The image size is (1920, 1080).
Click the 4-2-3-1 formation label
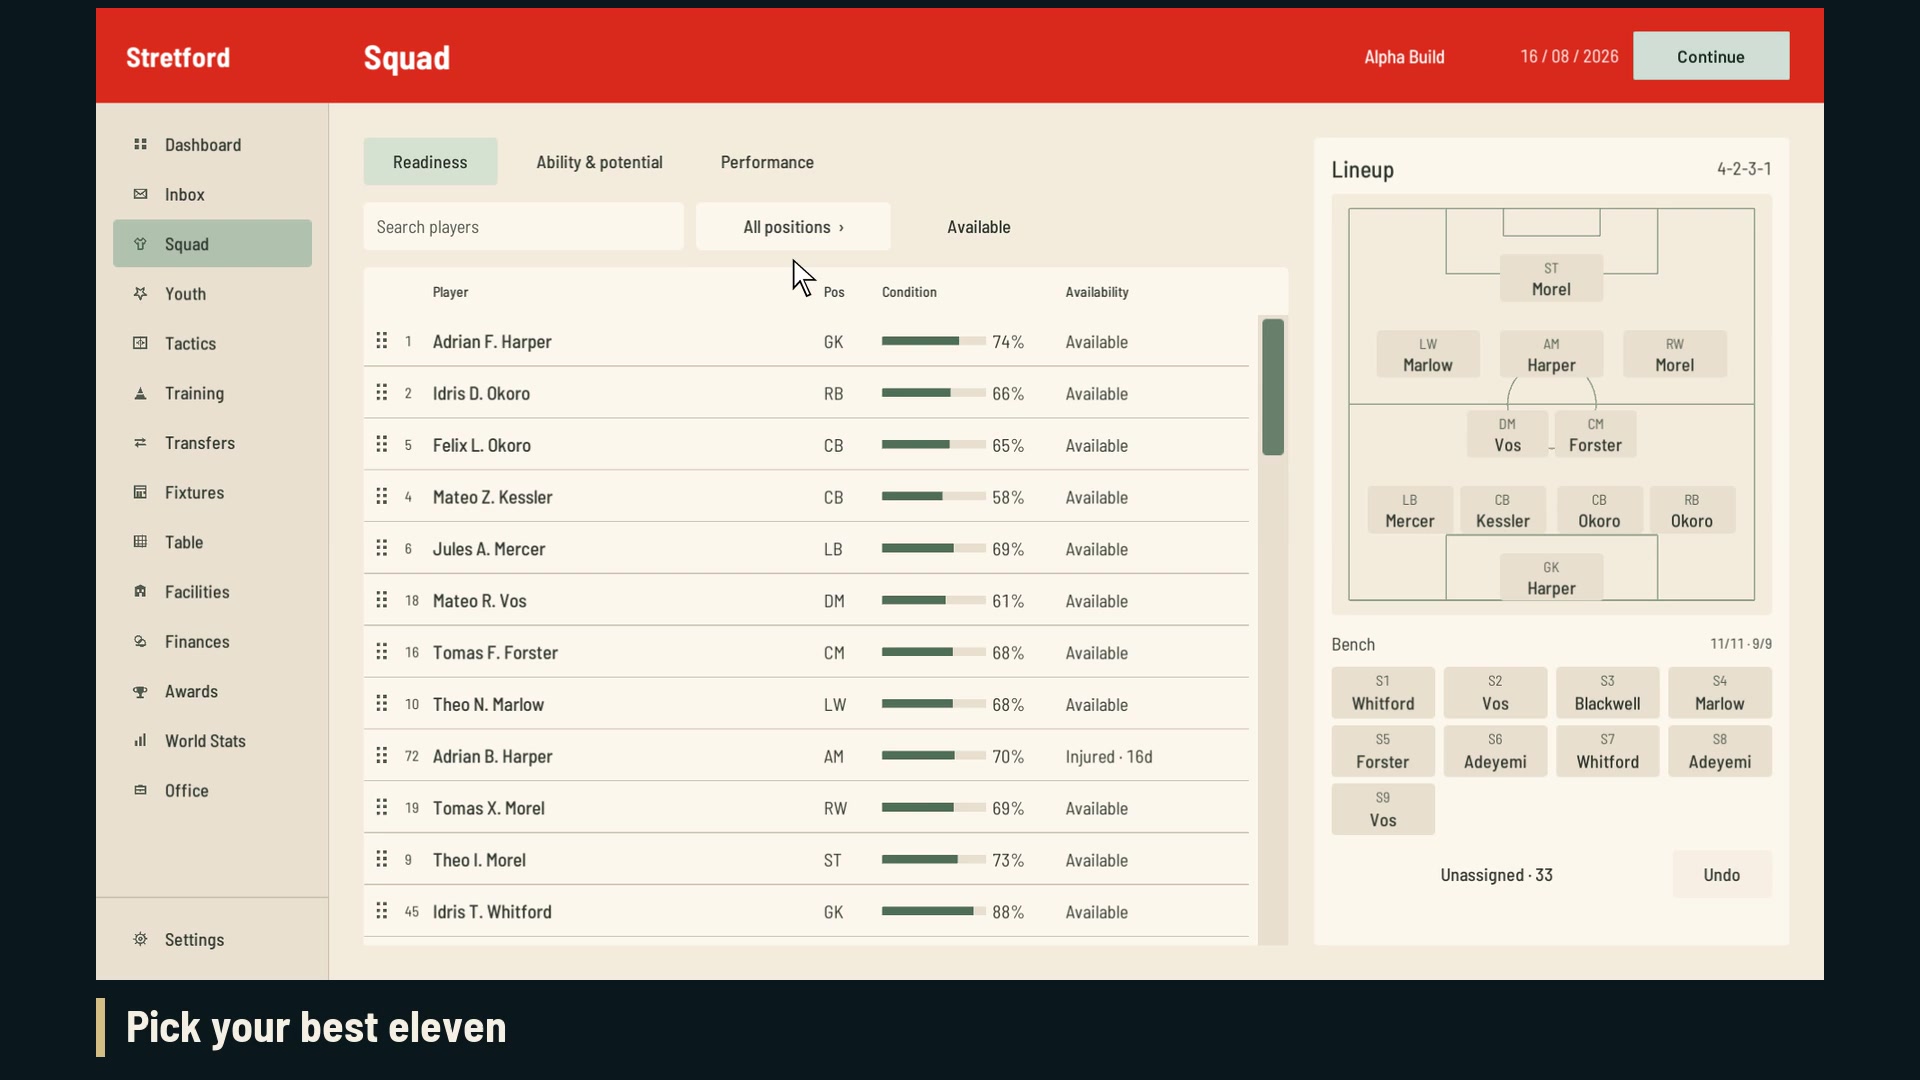coord(1744,169)
